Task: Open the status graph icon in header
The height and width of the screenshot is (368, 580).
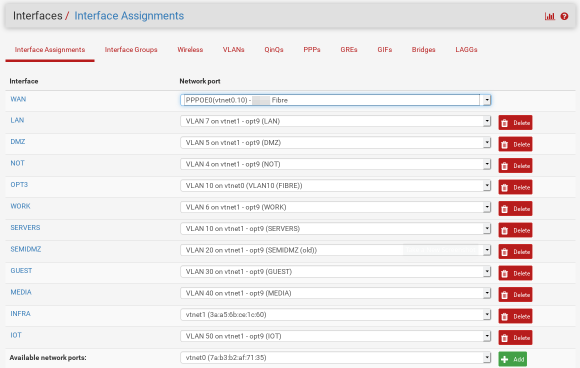Action: 549,16
